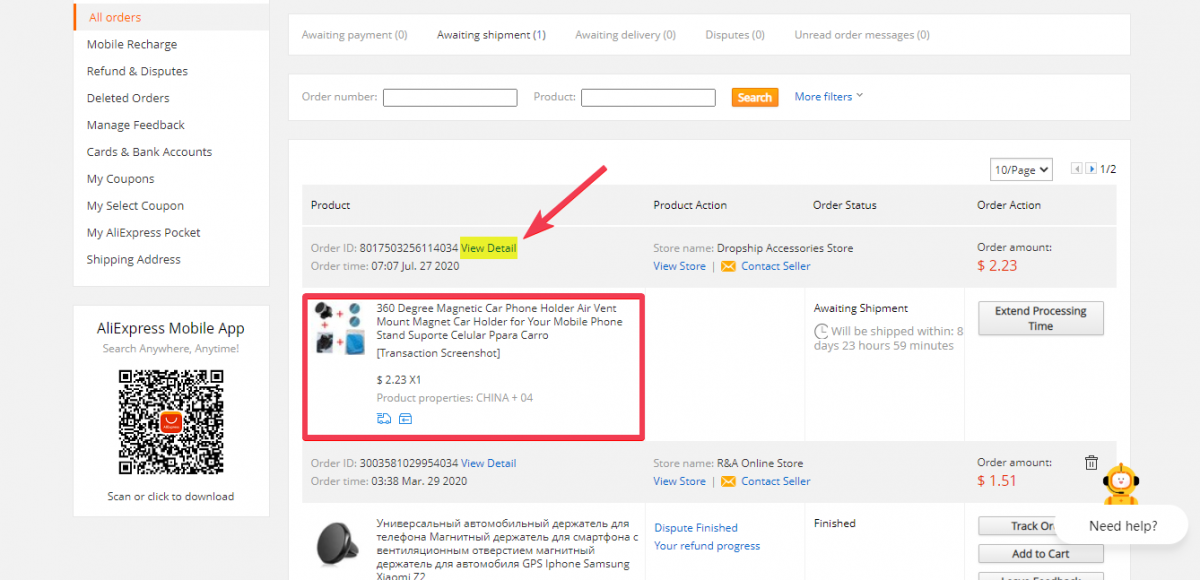Image resolution: width=1200 pixels, height=580 pixels.
Task: Switch to Awaiting payment (0) tab
Action: click(354, 35)
